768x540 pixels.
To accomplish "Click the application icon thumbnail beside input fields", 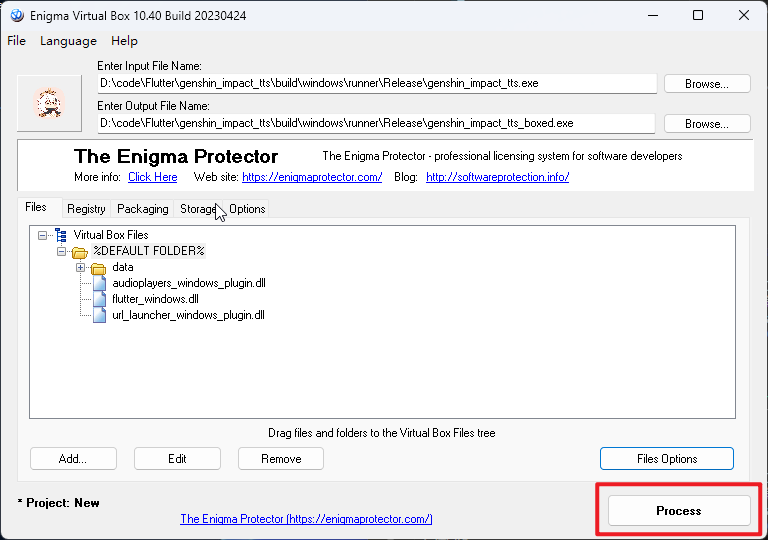I will tap(49, 103).
